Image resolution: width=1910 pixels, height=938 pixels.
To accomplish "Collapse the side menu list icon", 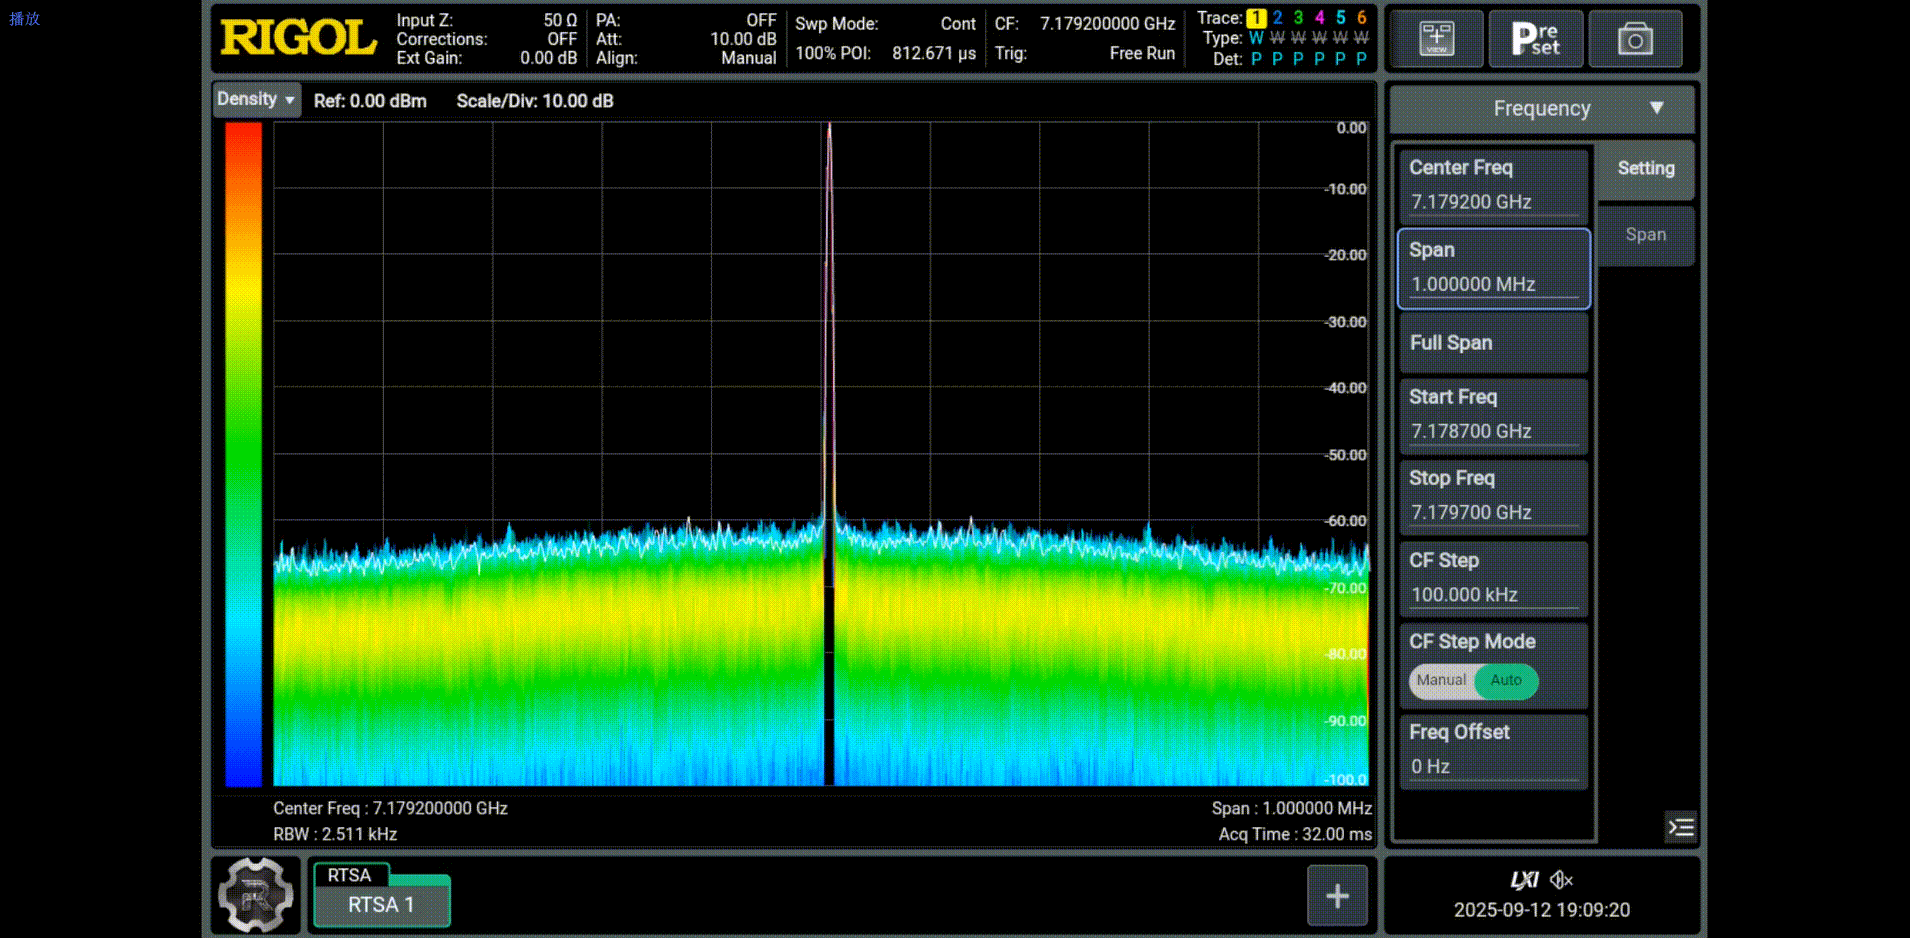I will pyautogui.click(x=1681, y=827).
